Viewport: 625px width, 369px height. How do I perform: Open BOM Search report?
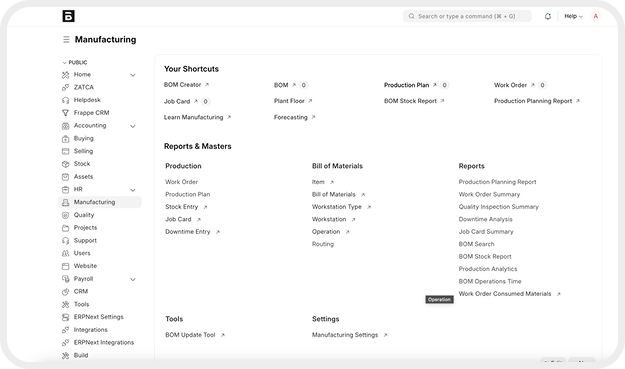tap(476, 244)
